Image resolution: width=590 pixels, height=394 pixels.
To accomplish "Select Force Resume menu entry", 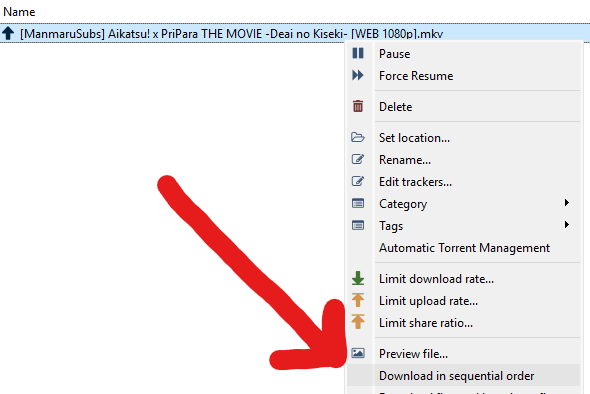I will point(463,76).
